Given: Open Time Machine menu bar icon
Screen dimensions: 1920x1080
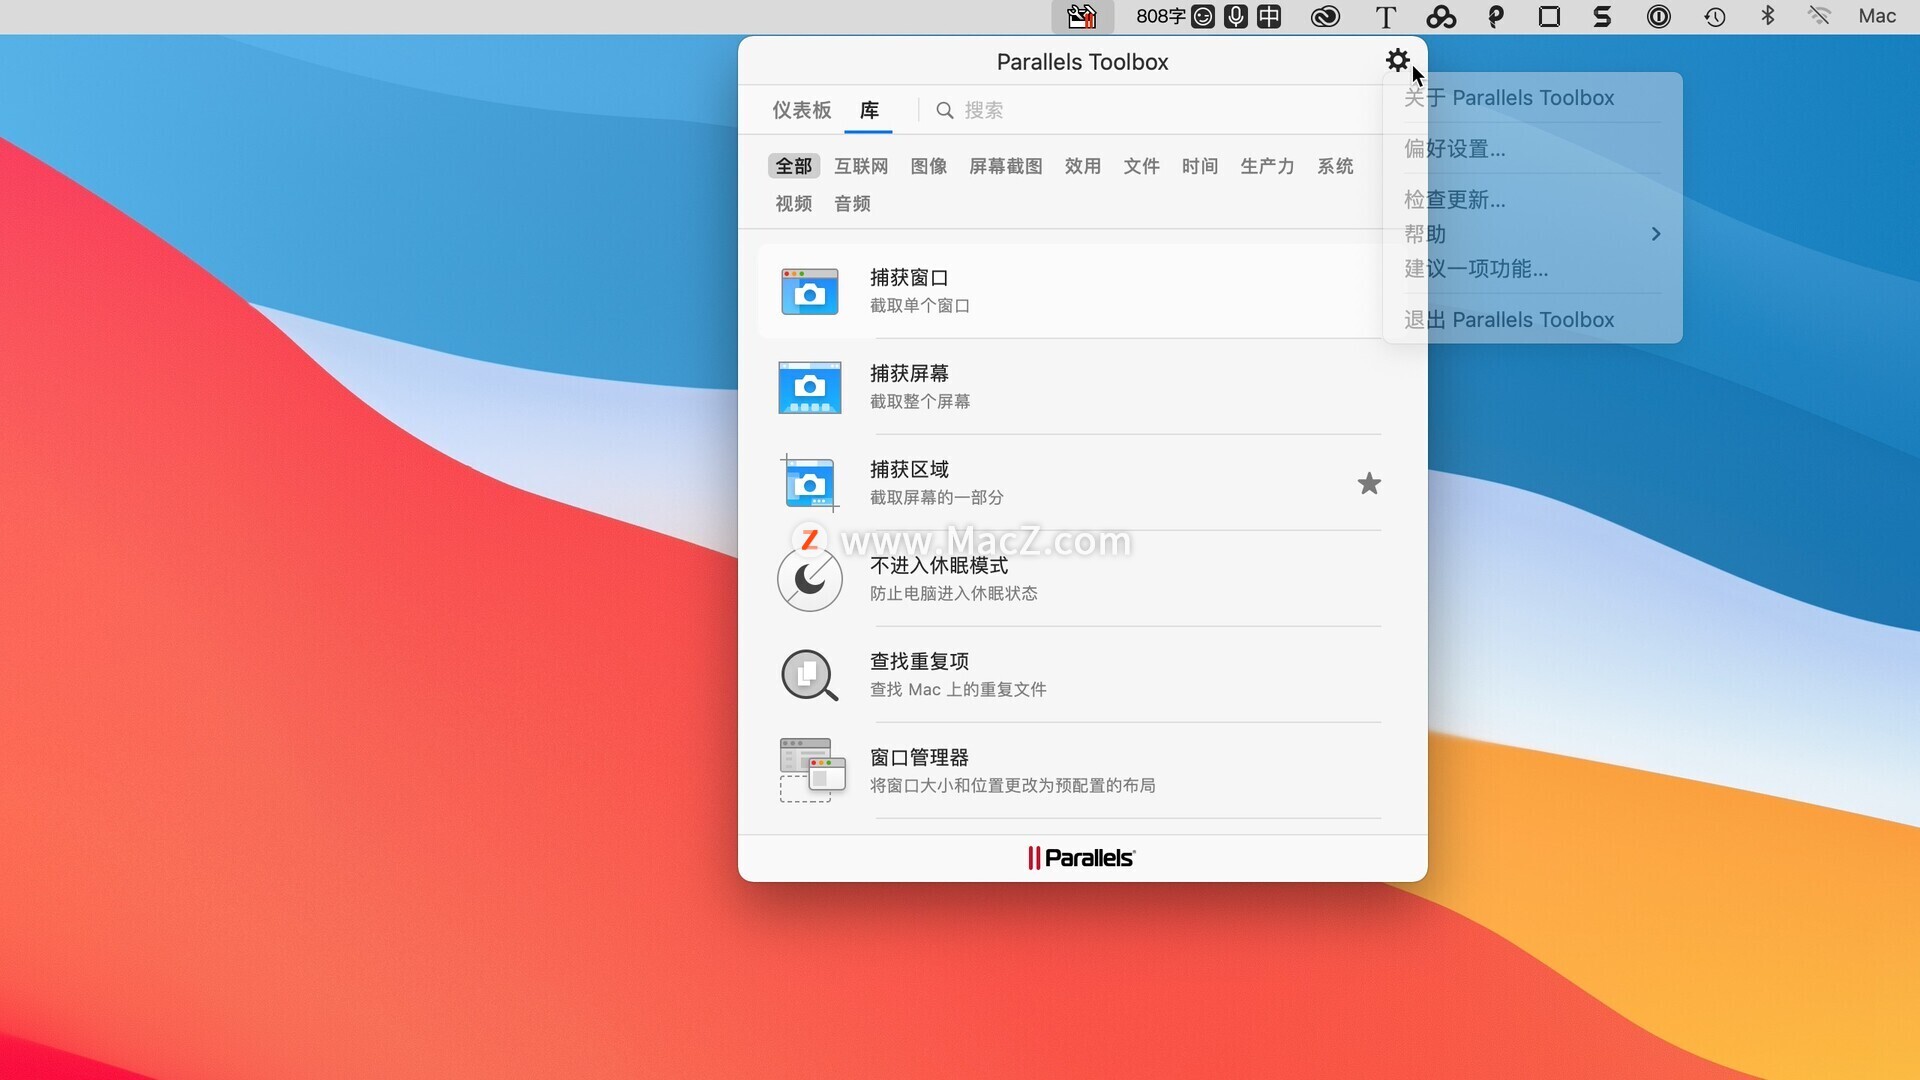Looking at the screenshot, I should tap(1715, 16).
